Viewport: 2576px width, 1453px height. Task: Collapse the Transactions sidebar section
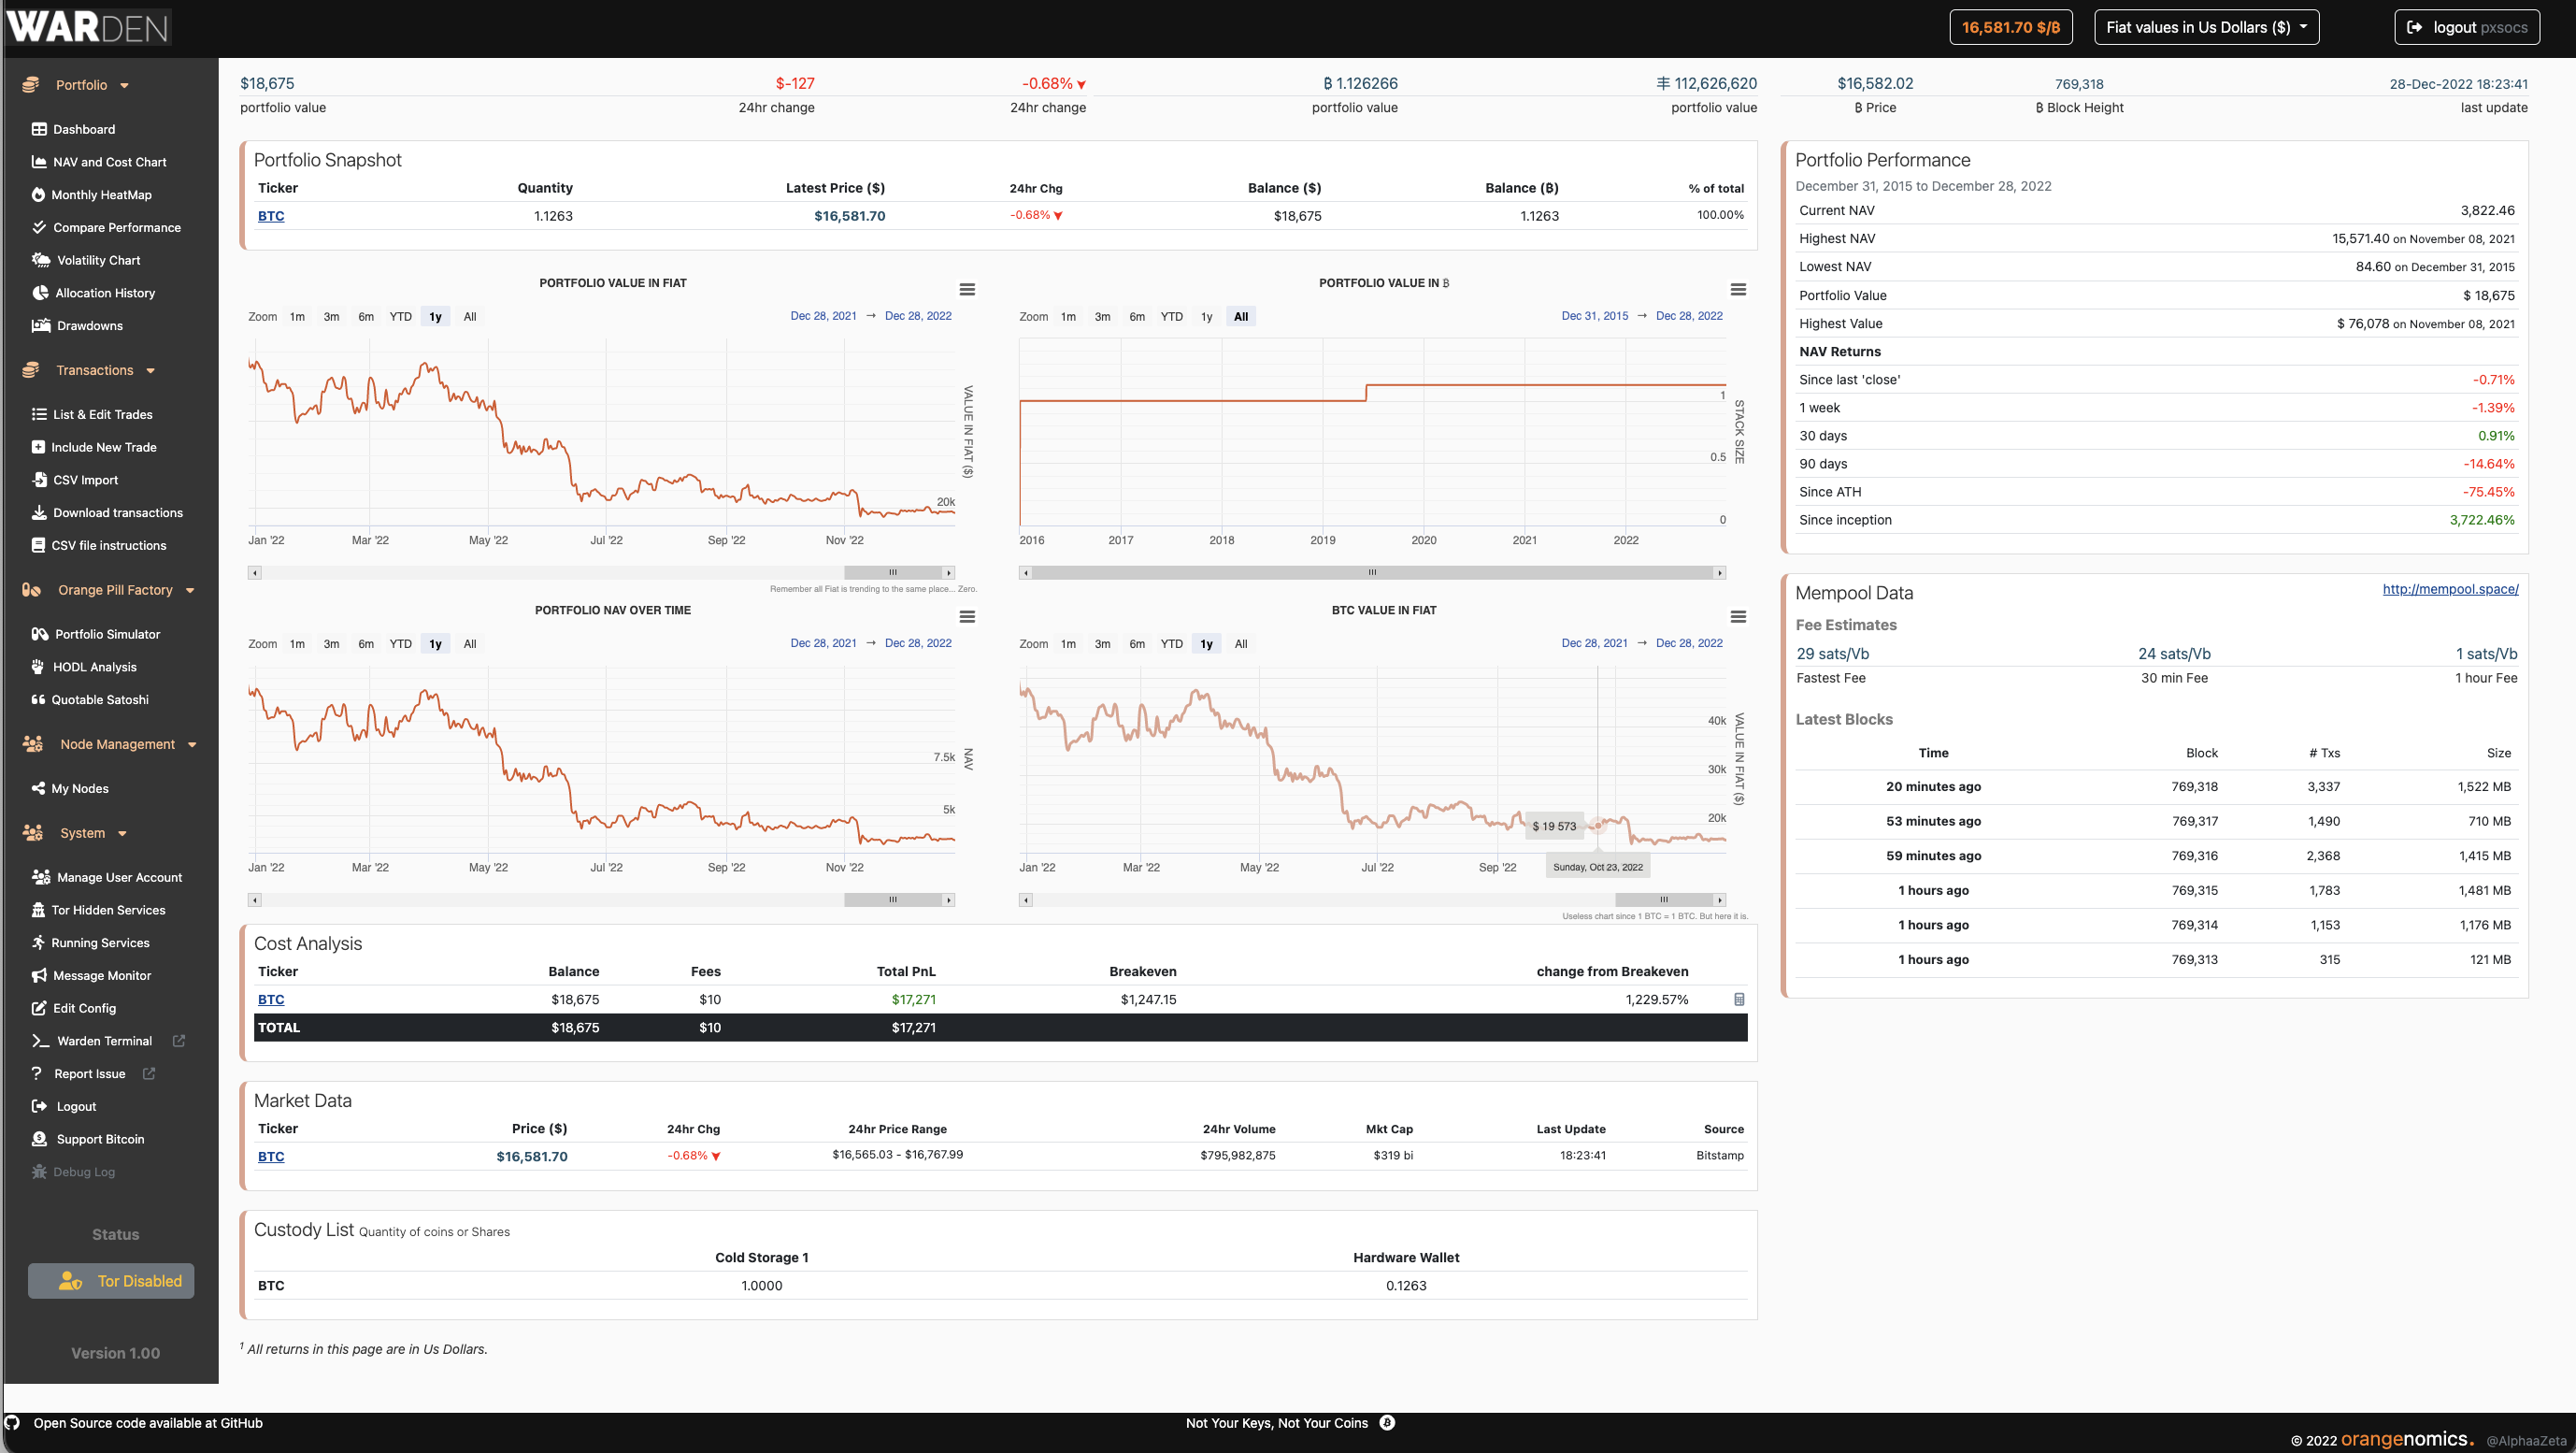94,370
